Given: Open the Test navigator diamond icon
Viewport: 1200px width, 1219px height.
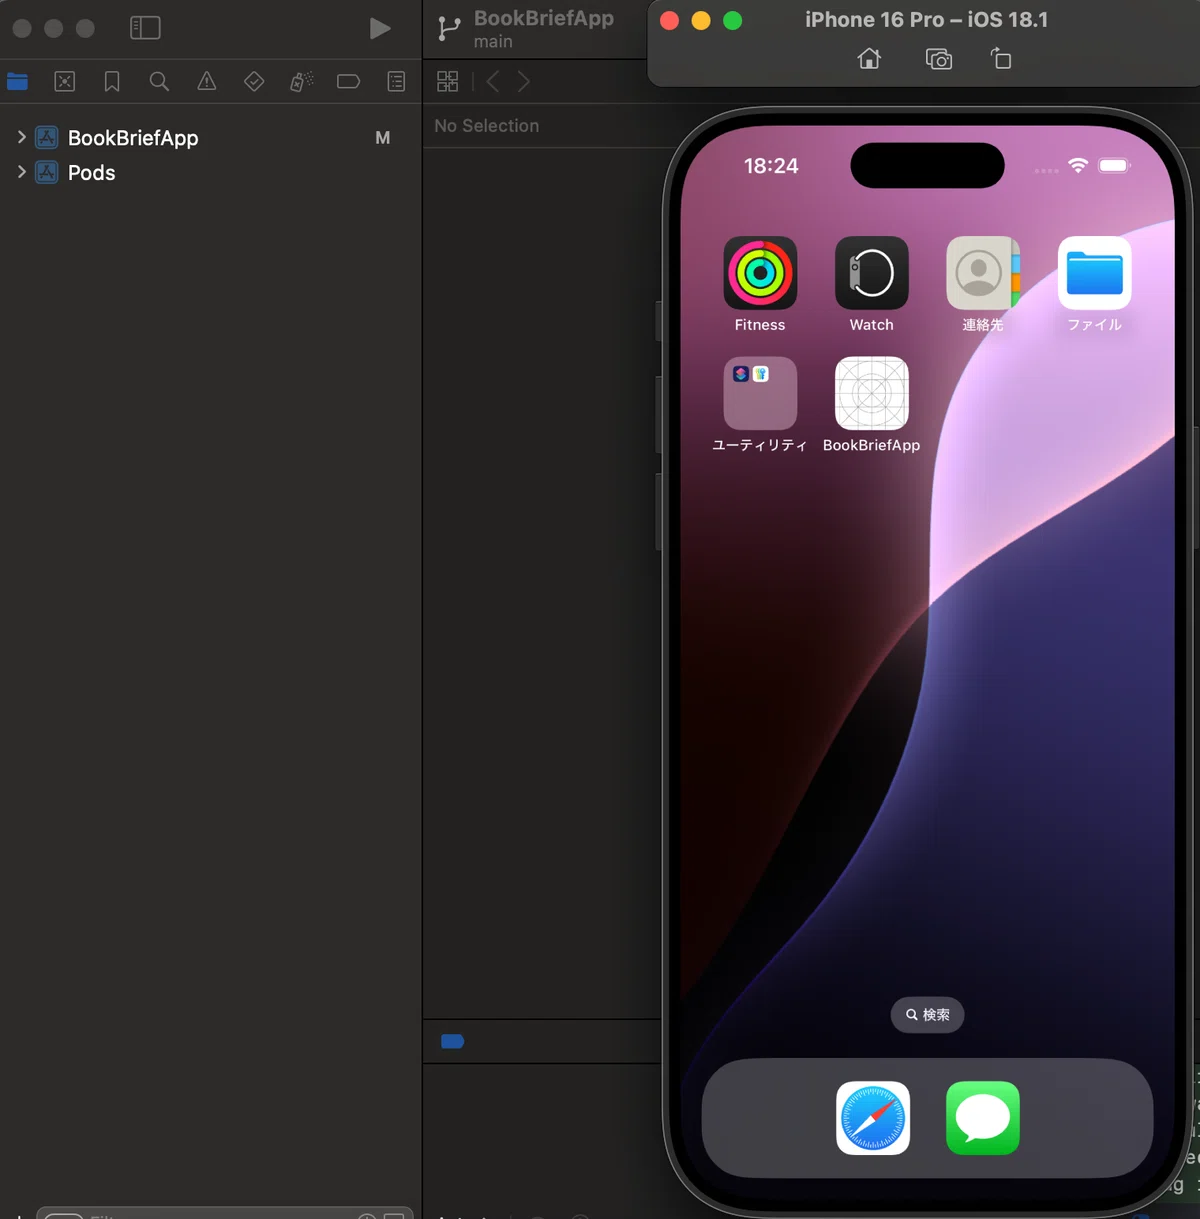Looking at the screenshot, I should coord(254,82).
